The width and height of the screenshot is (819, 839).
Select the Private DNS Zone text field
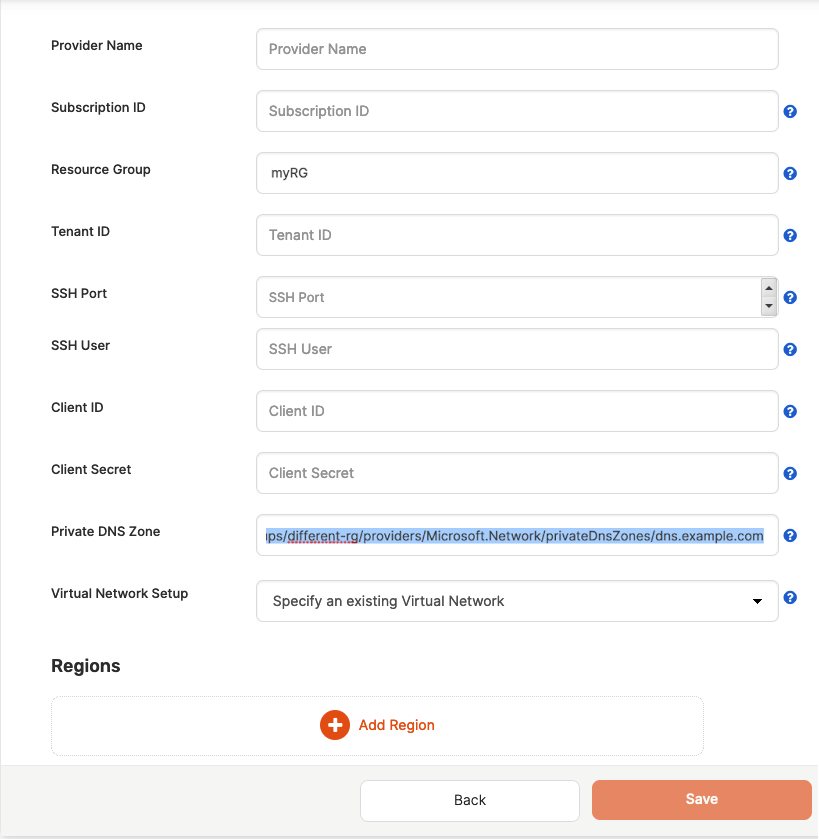point(517,536)
